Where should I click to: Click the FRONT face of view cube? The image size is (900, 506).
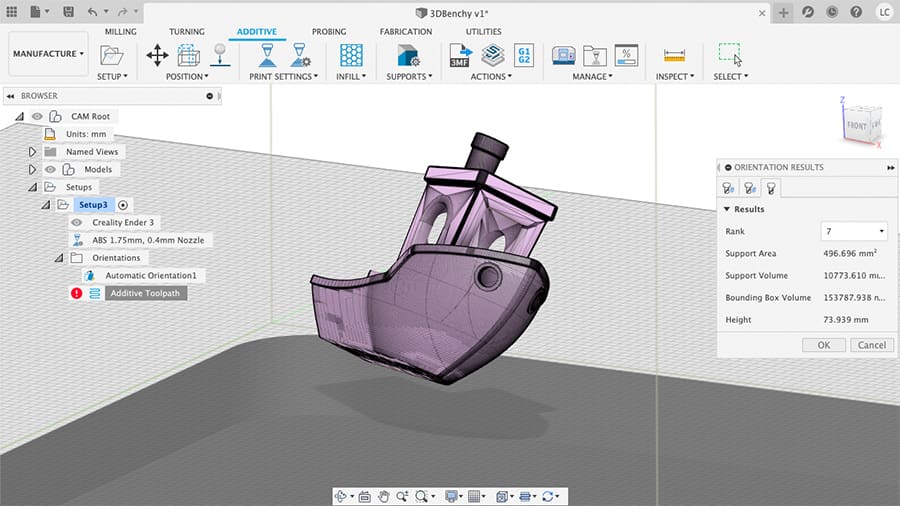tap(856, 125)
